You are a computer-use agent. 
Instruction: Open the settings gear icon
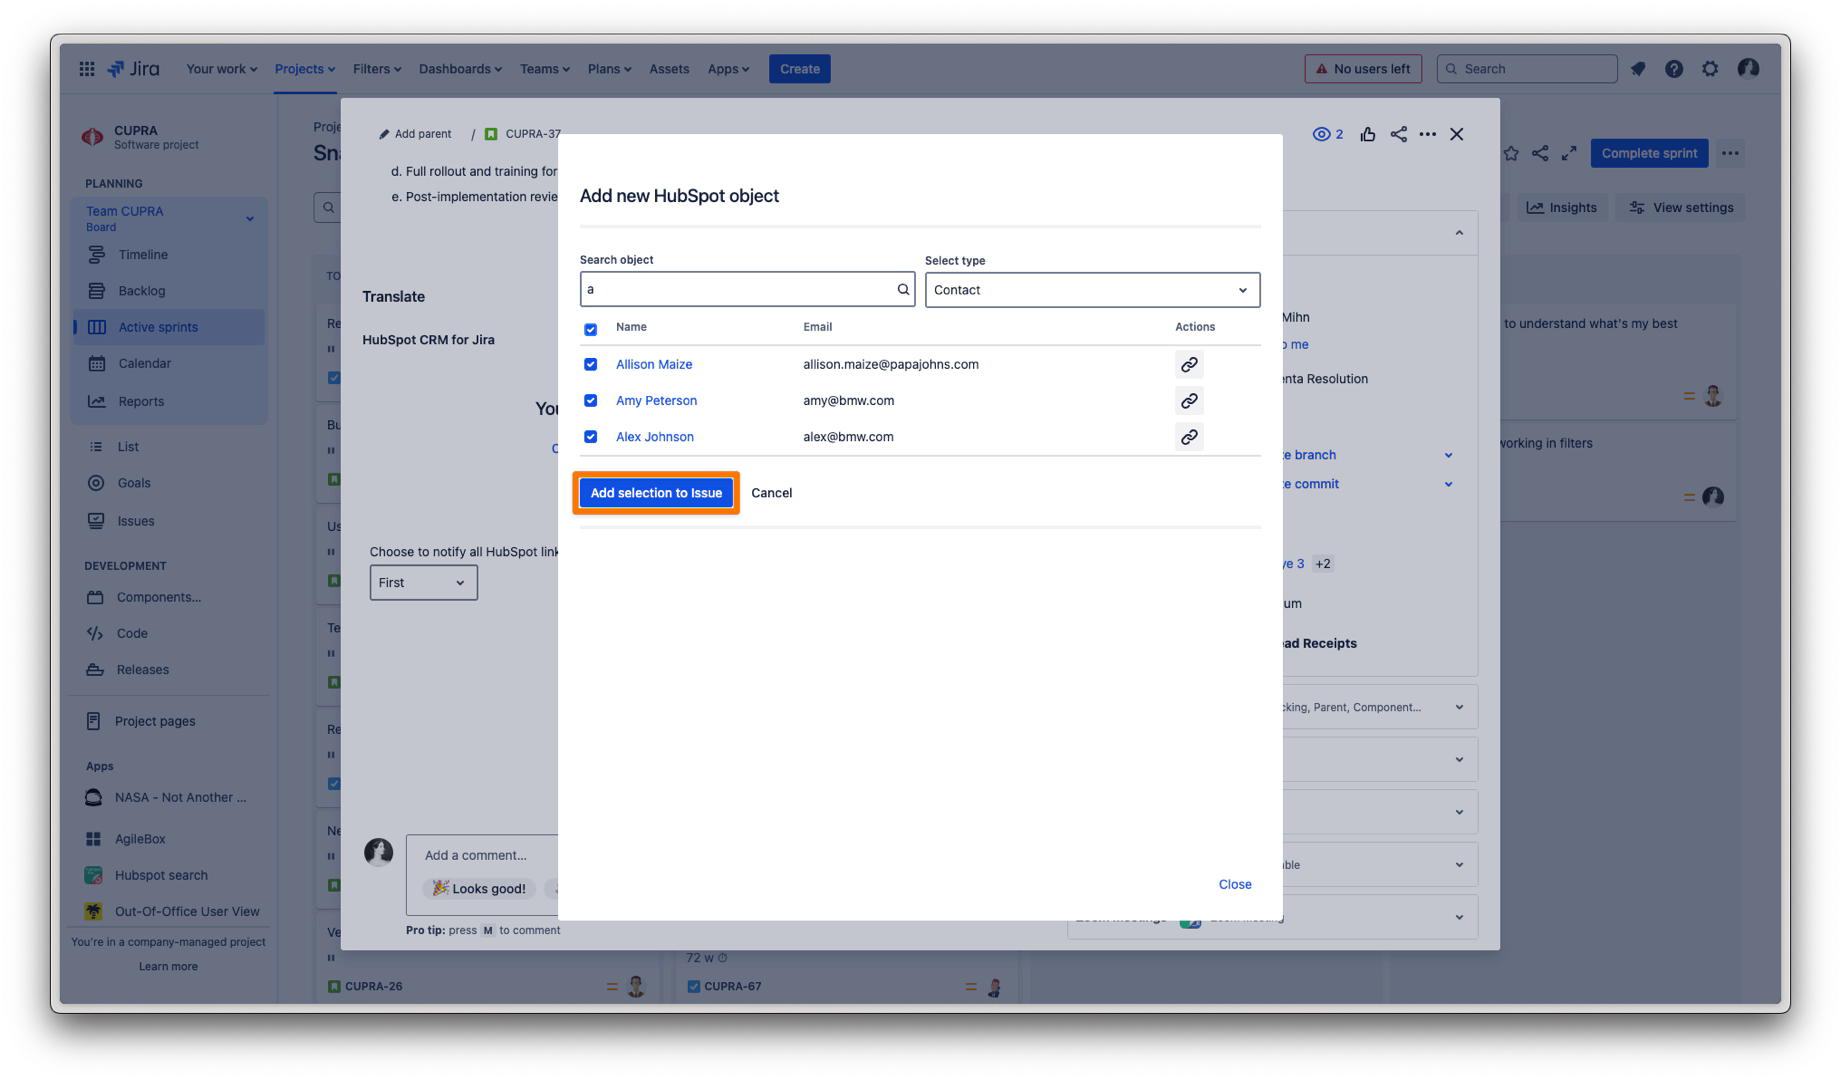tap(1710, 69)
